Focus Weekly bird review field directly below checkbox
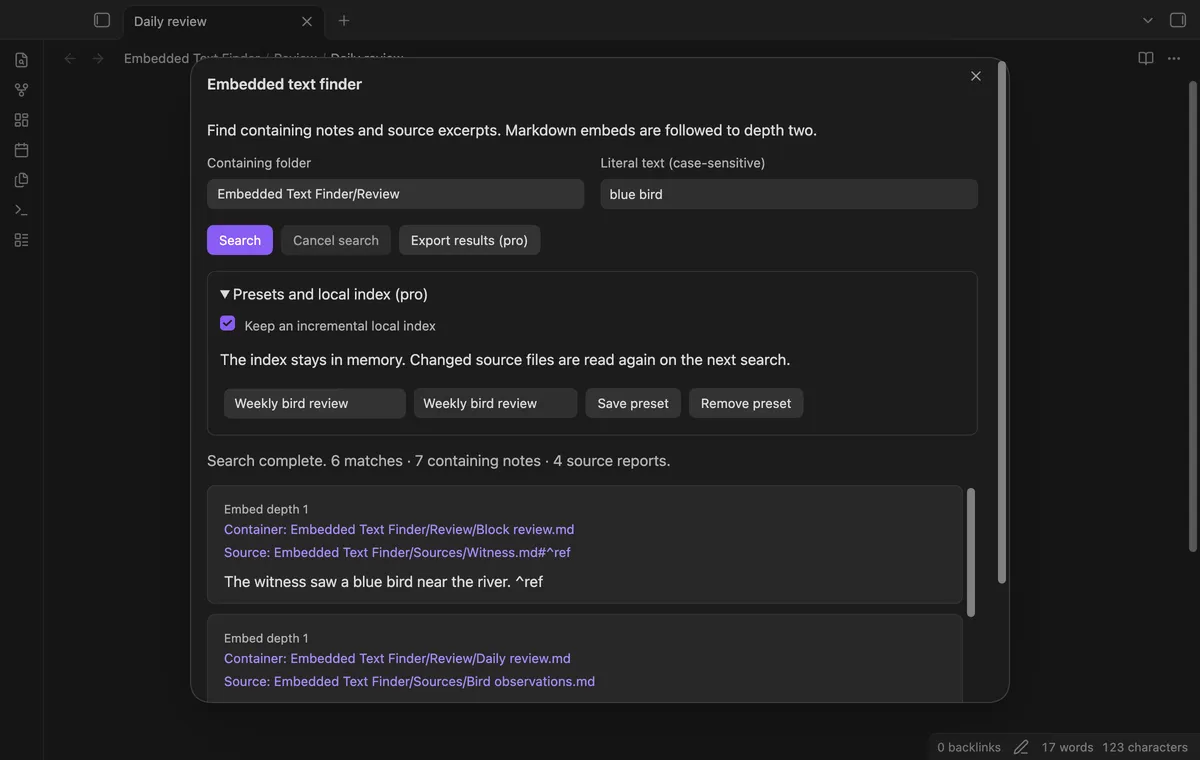 point(315,403)
